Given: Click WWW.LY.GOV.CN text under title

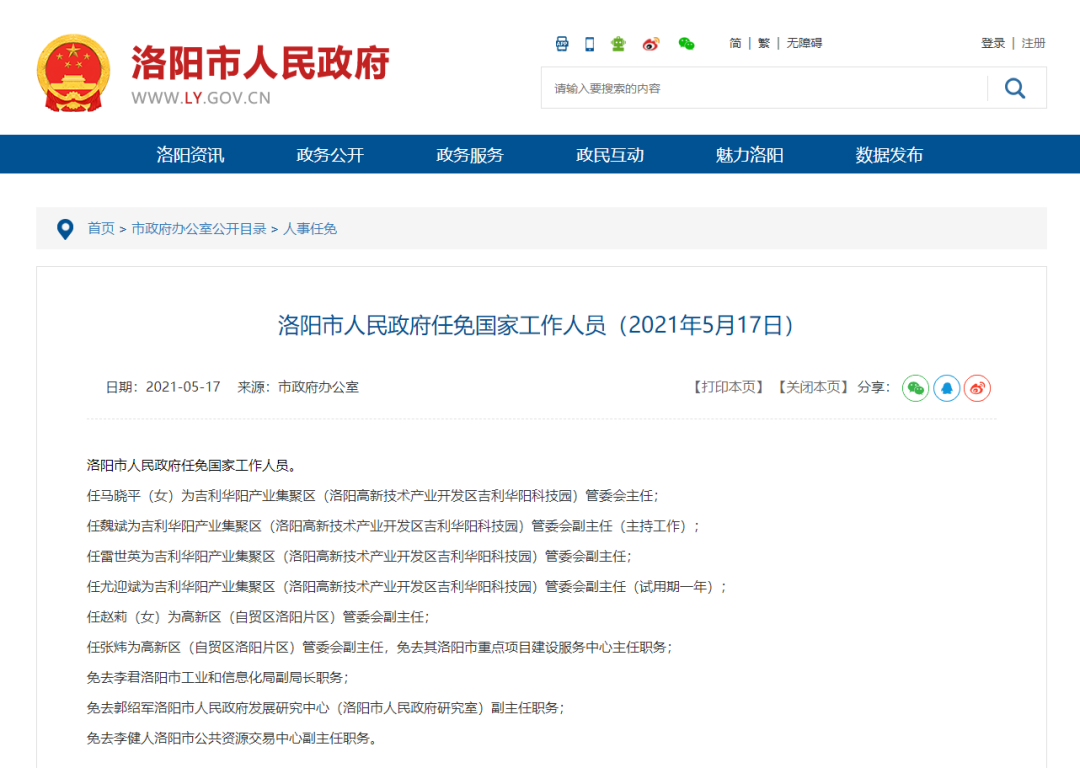Looking at the screenshot, I should coord(201,98).
